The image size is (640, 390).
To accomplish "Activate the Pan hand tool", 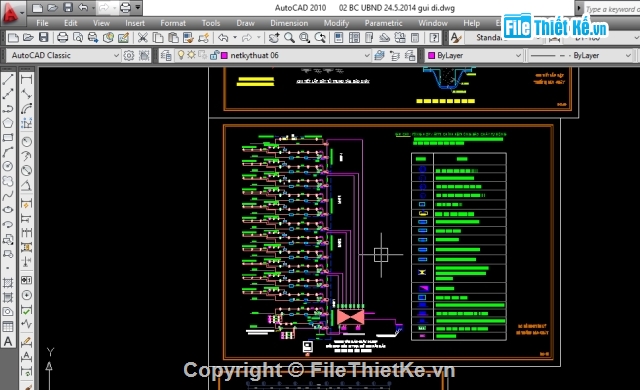I will [274, 38].
